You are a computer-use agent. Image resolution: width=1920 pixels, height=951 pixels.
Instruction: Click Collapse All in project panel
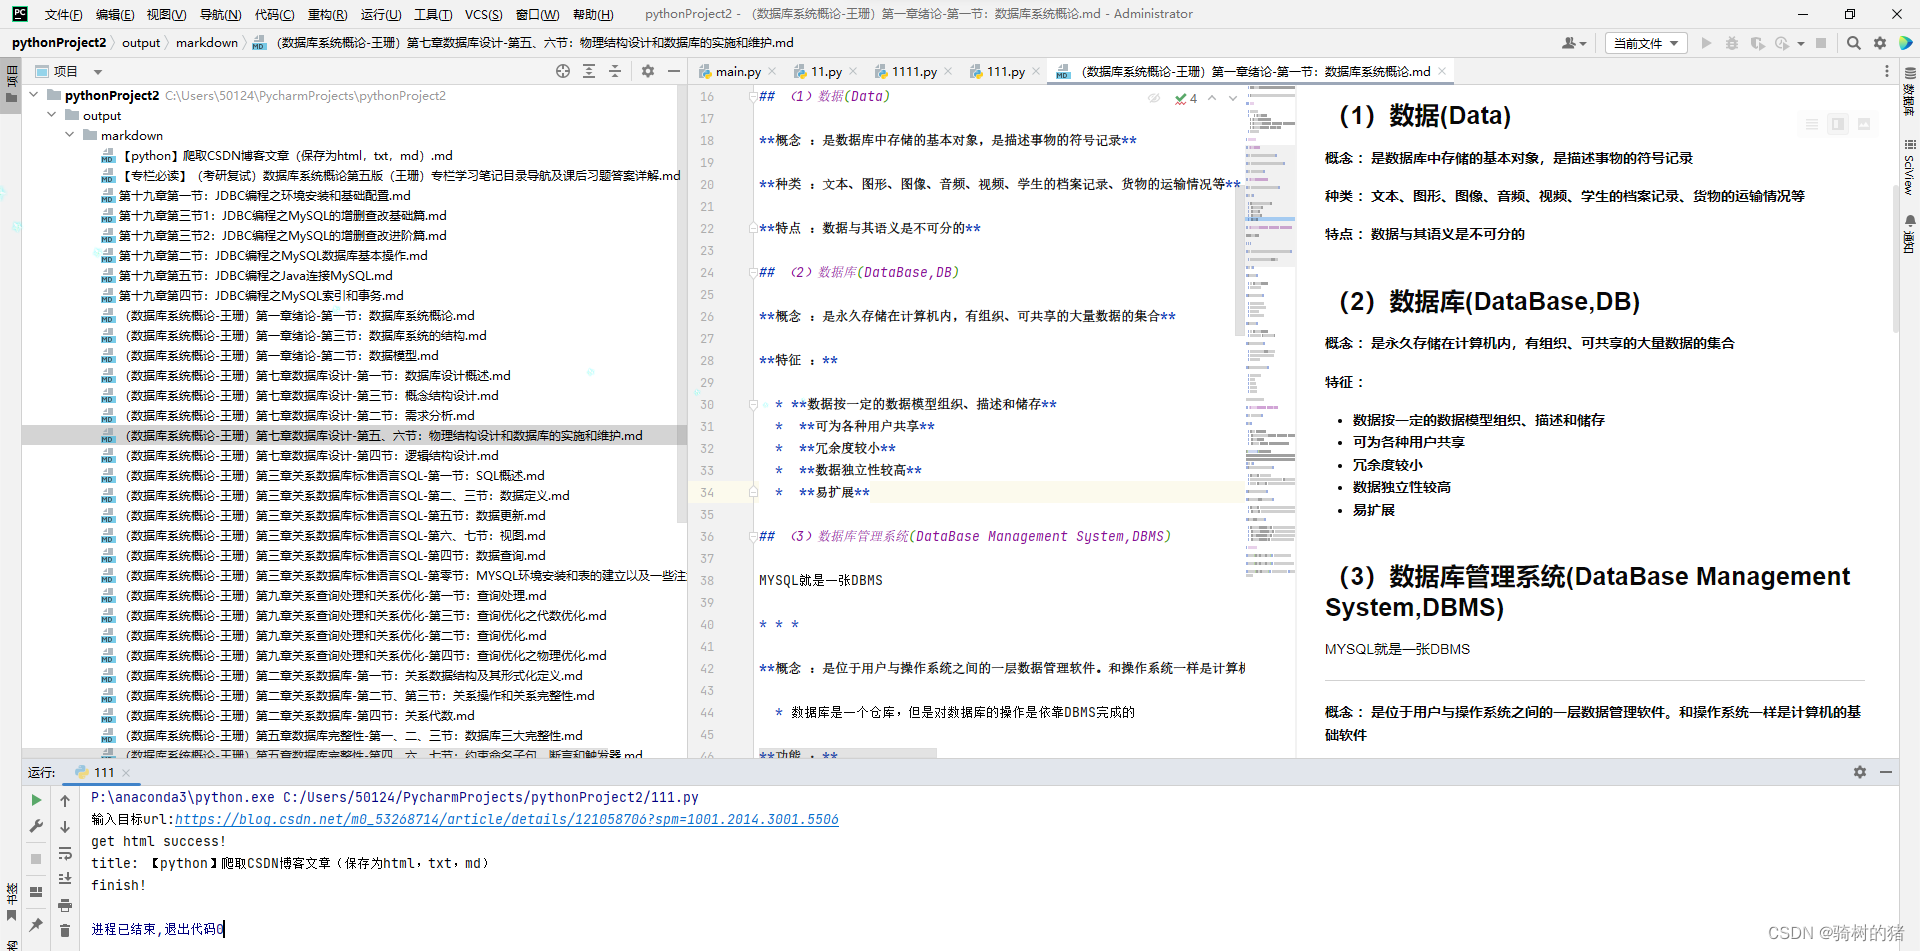click(x=615, y=71)
